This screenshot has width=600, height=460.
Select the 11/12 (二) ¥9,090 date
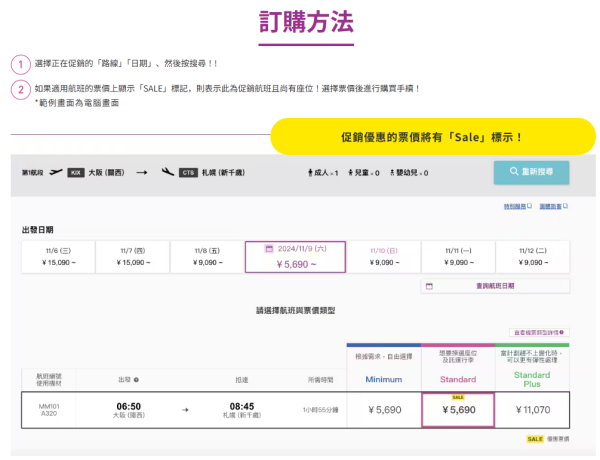pyautogui.click(x=533, y=257)
